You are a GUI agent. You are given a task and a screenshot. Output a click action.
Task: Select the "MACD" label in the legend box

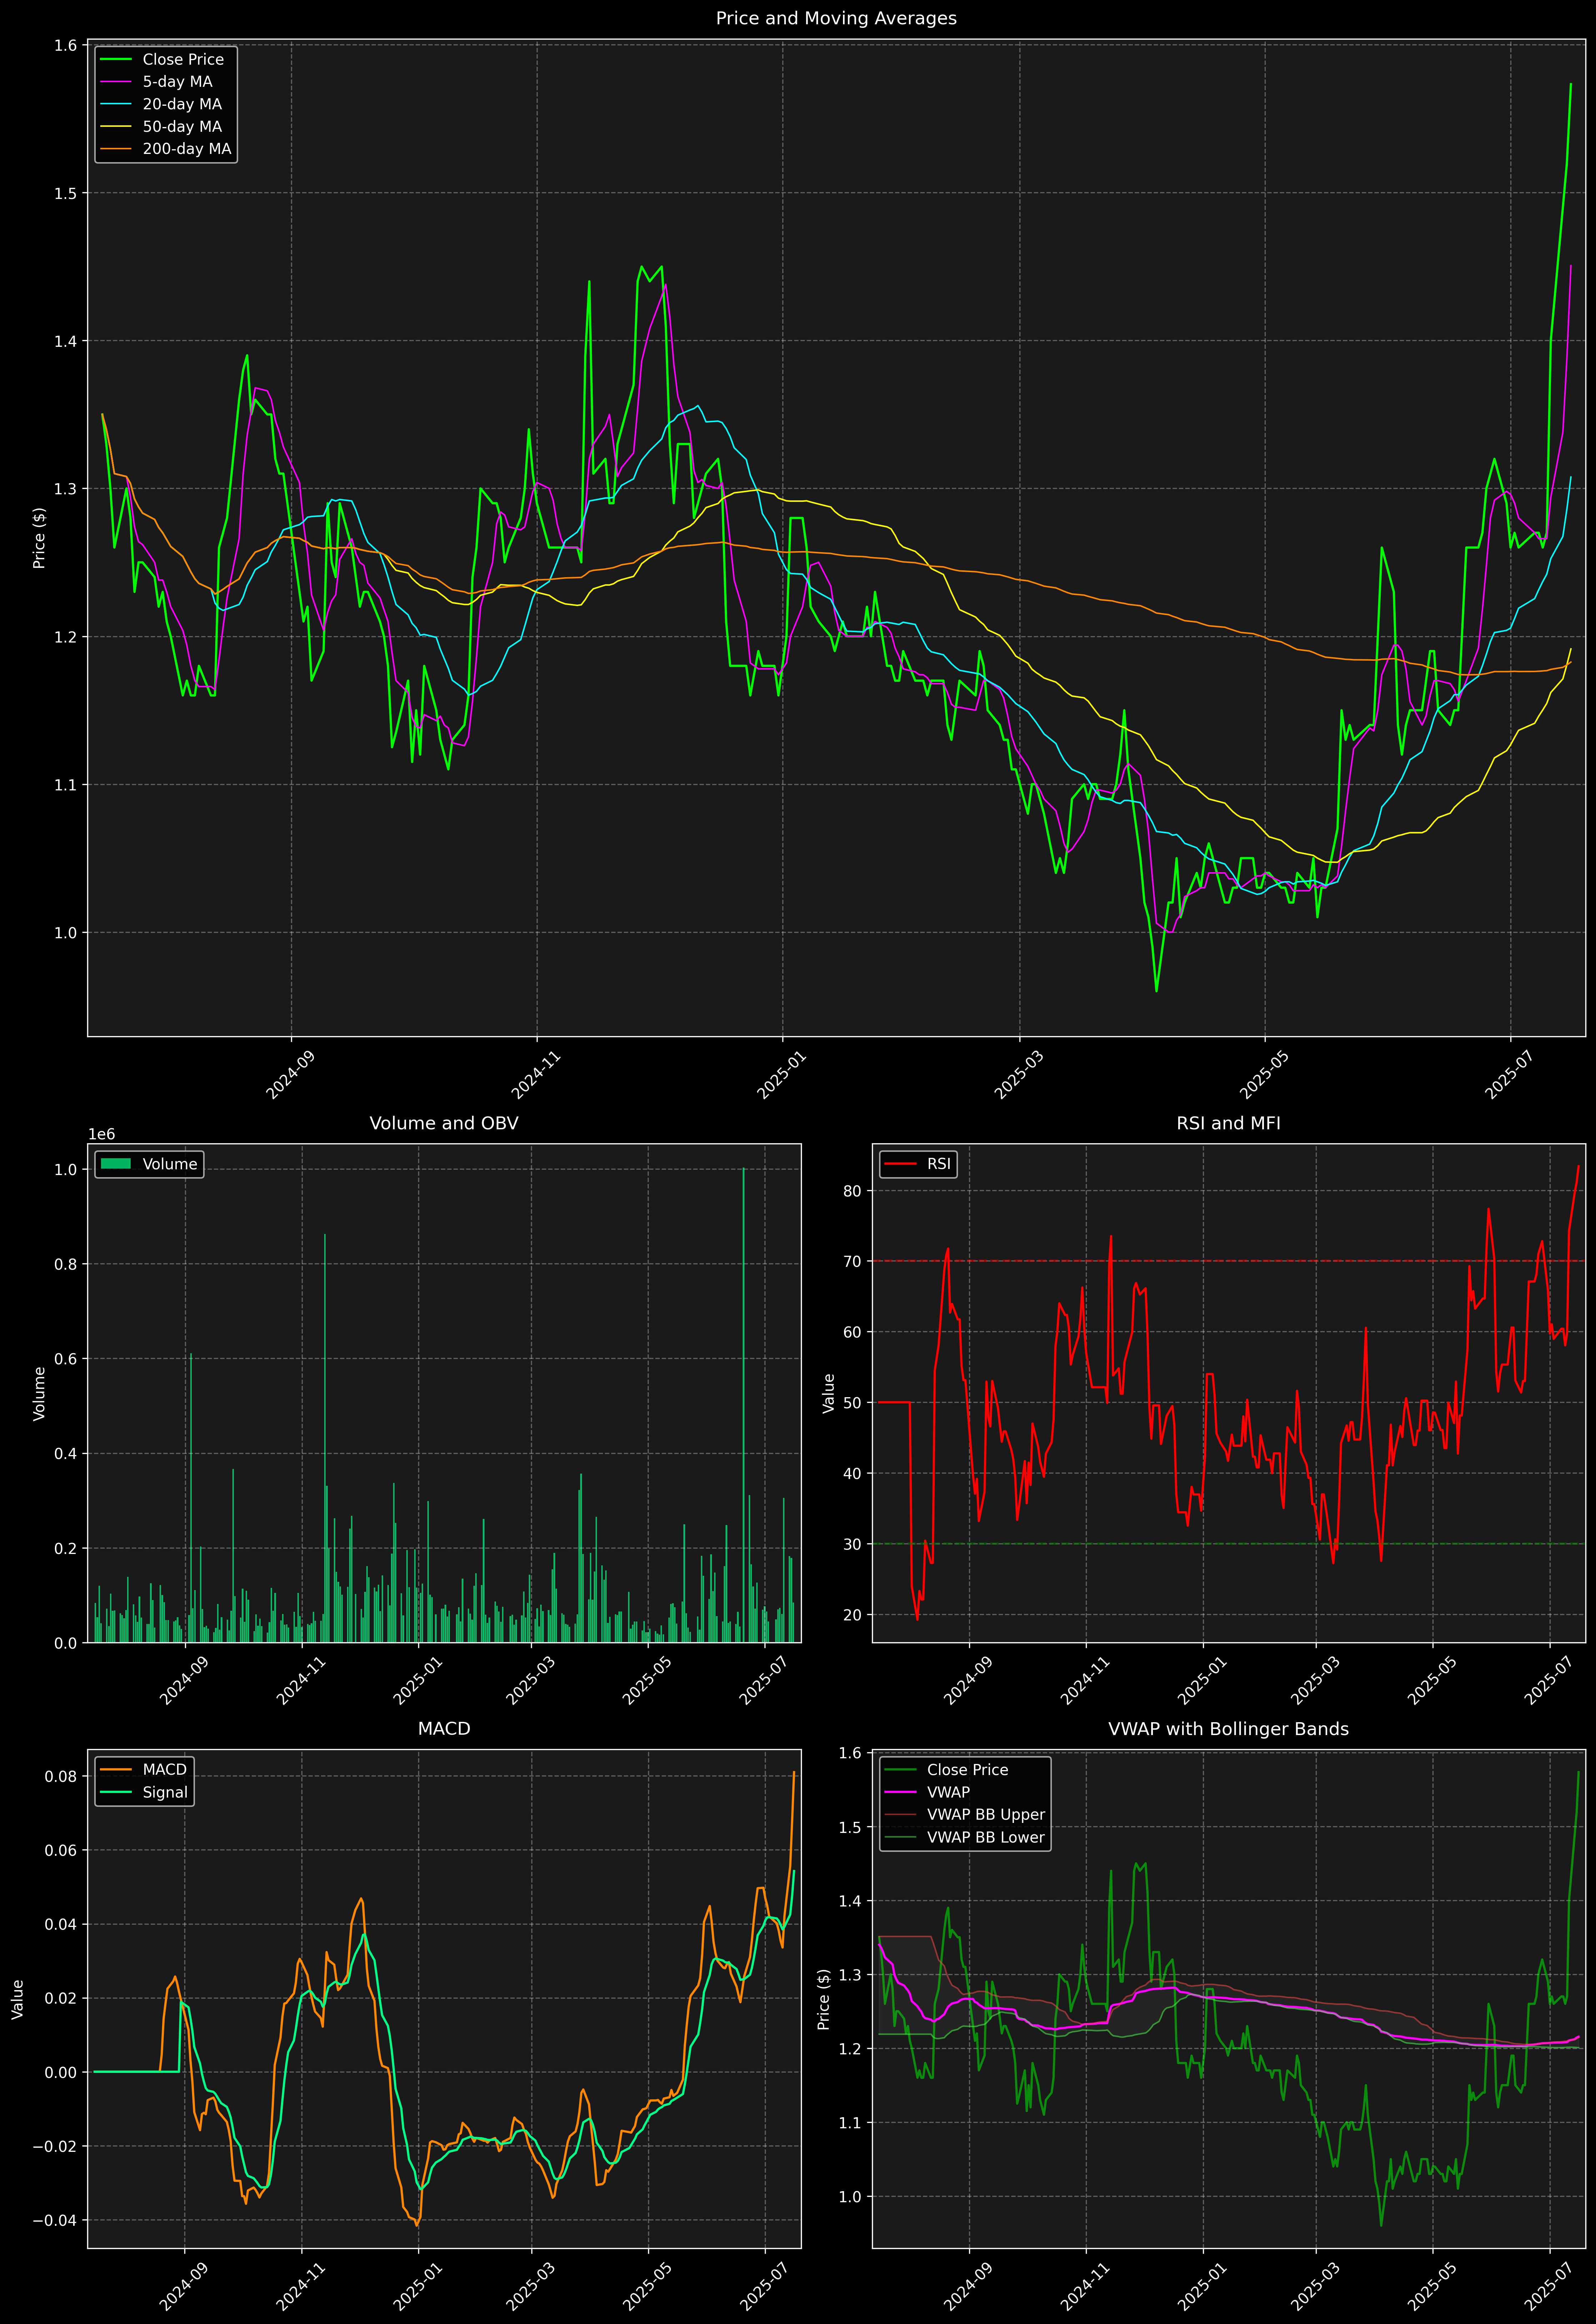[x=165, y=1770]
